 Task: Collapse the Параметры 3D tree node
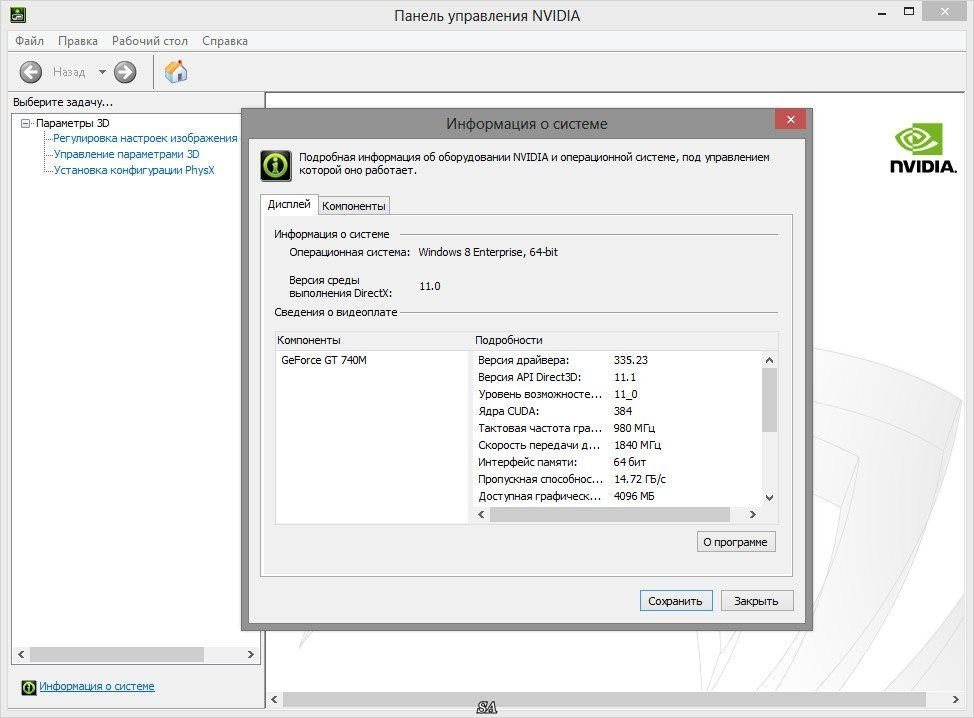point(25,123)
